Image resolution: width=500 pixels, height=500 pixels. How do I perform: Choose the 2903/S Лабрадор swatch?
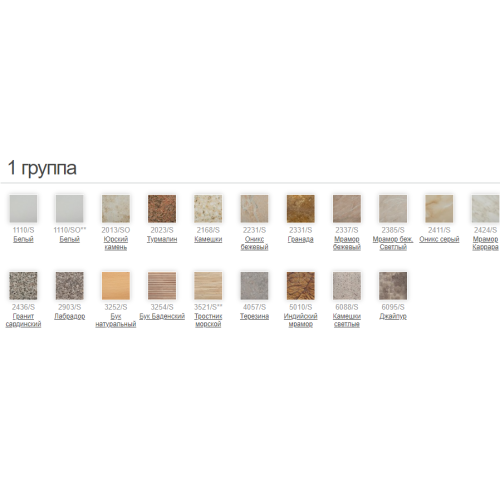pos(70,286)
